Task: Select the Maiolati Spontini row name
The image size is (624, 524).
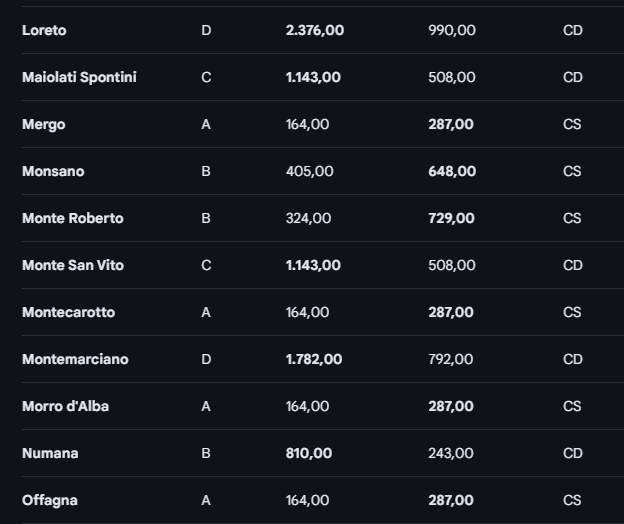Action: [x=79, y=77]
